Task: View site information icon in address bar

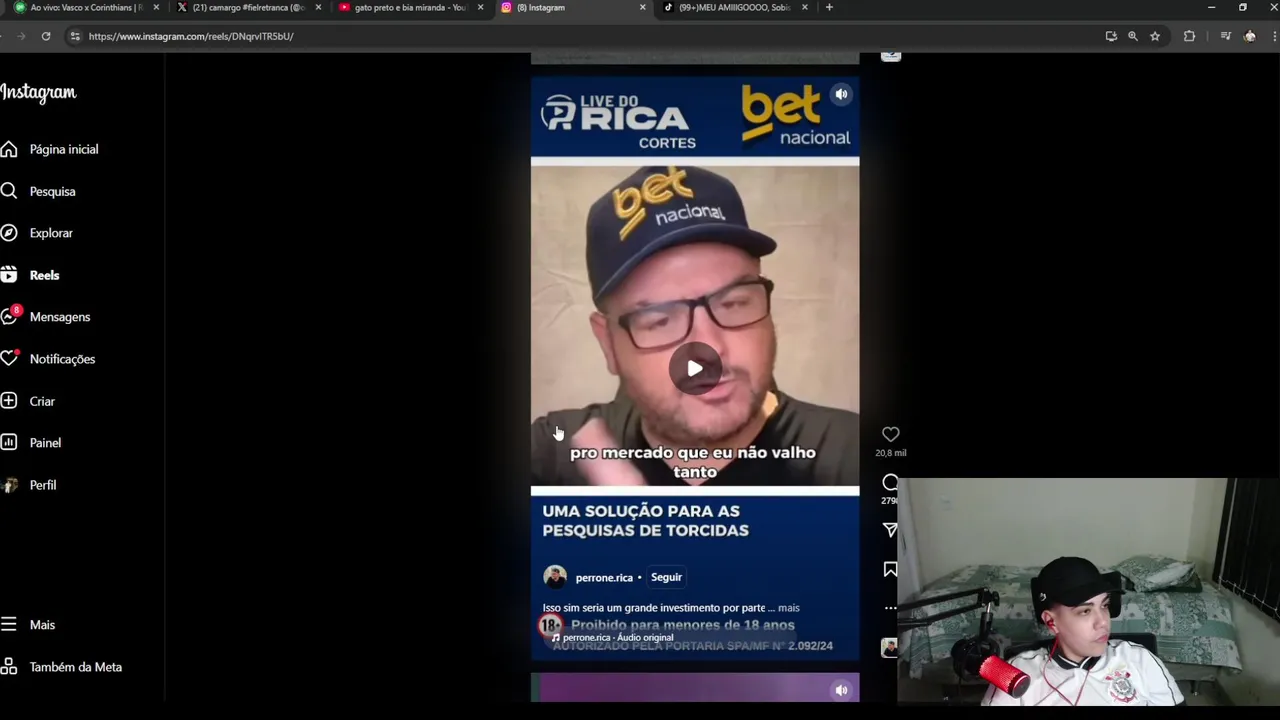Action: point(75,36)
